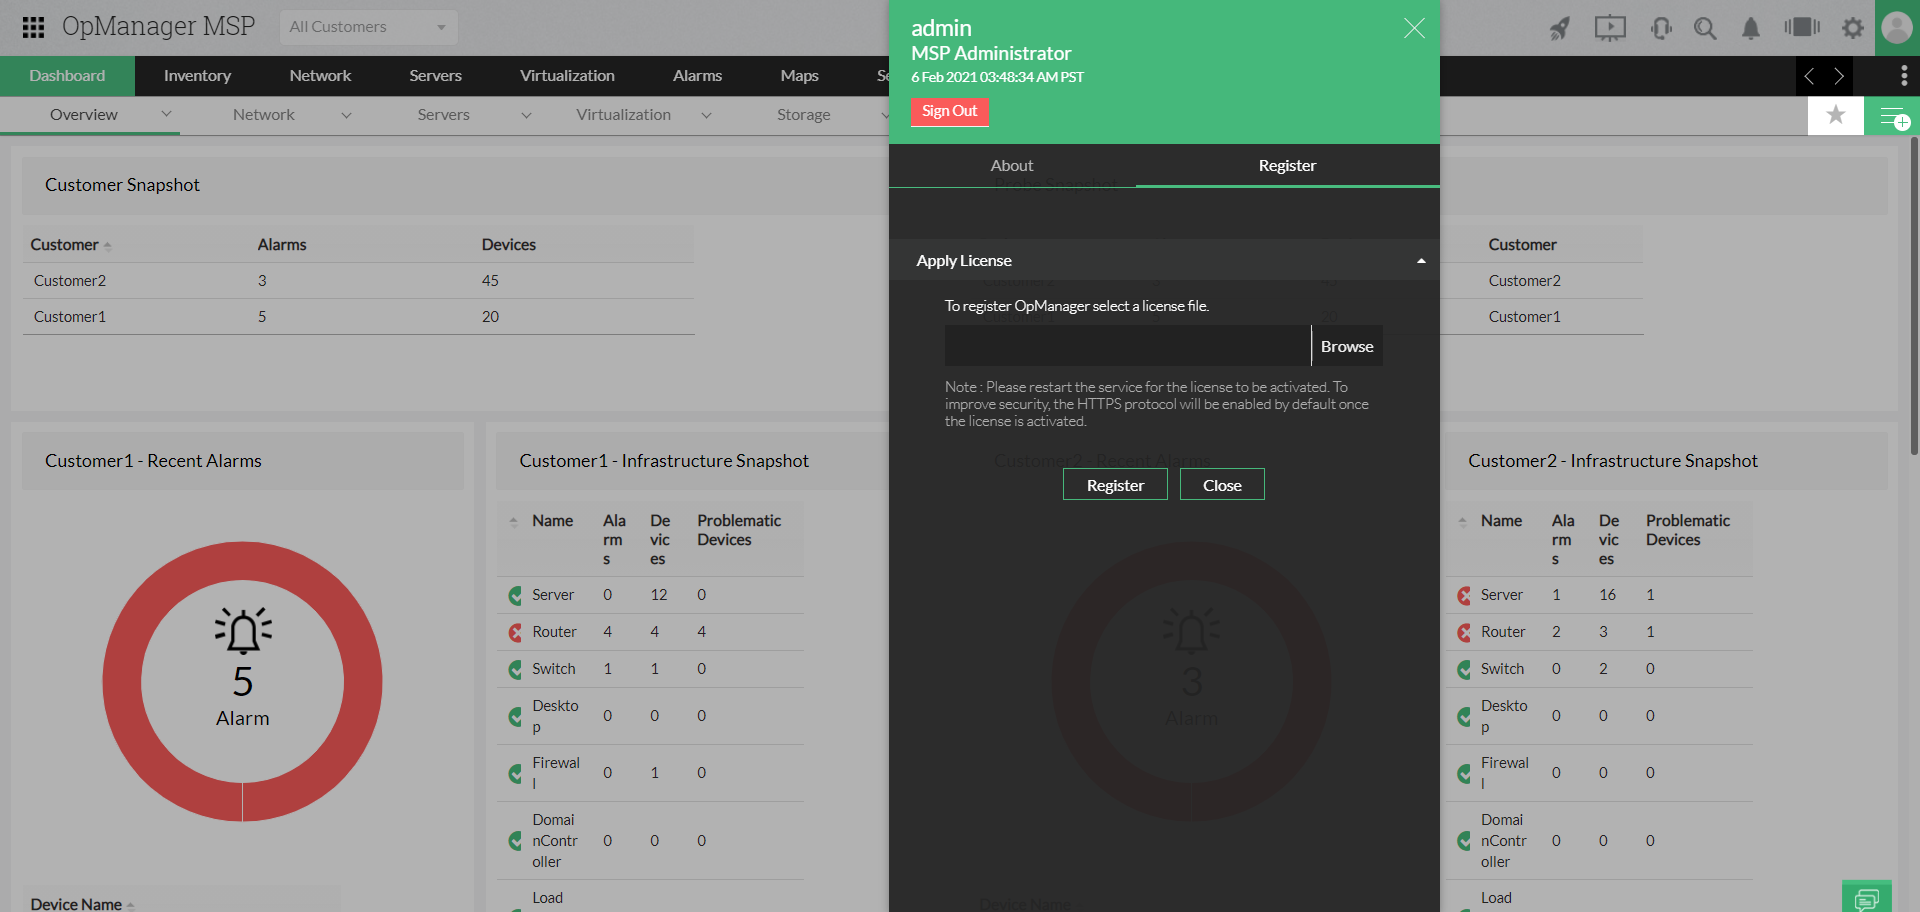This screenshot has width=1920, height=912.
Task: Click the rocket quick-start icon
Action: pos(1560,28)
